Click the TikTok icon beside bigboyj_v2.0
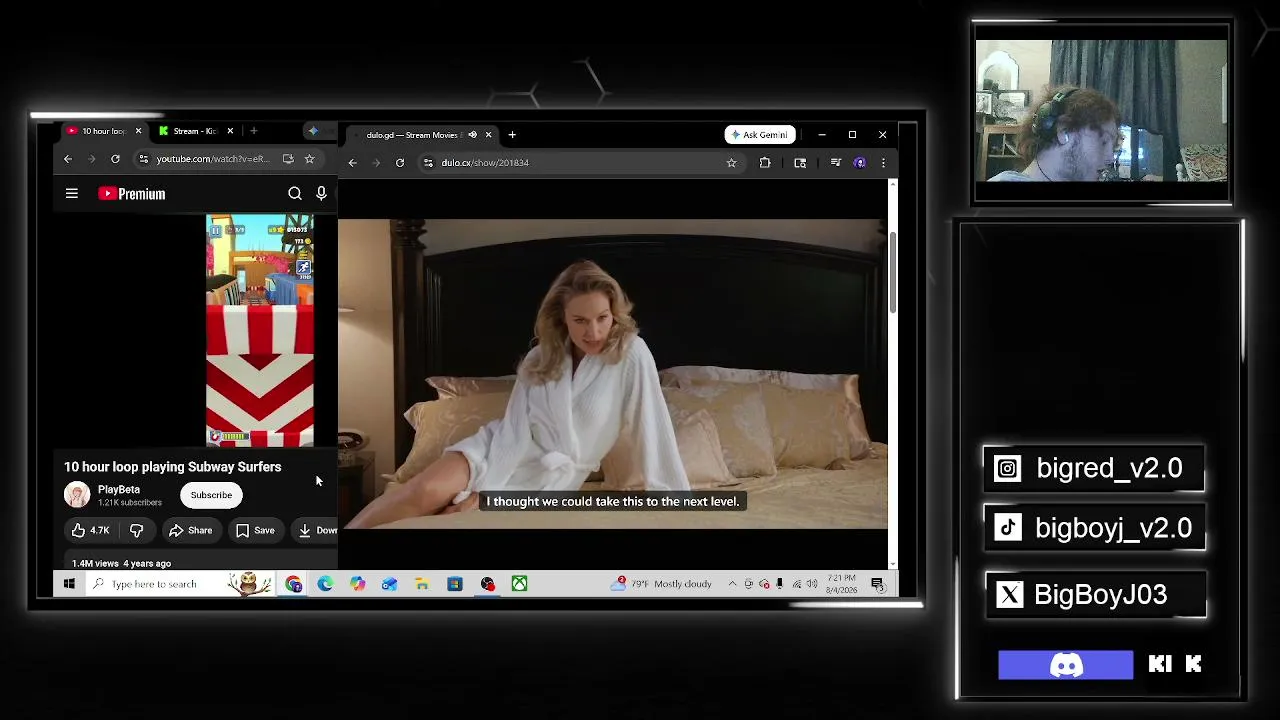 1008,528
